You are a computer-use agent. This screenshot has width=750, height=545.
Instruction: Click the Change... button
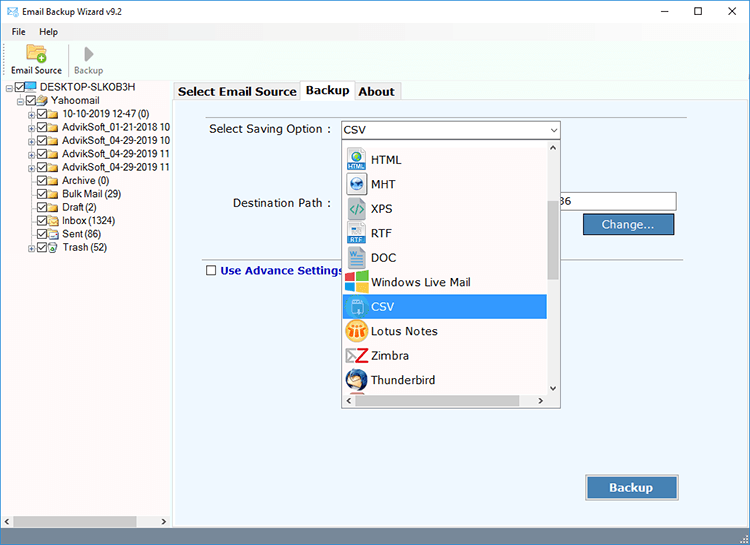coord(628,224)
